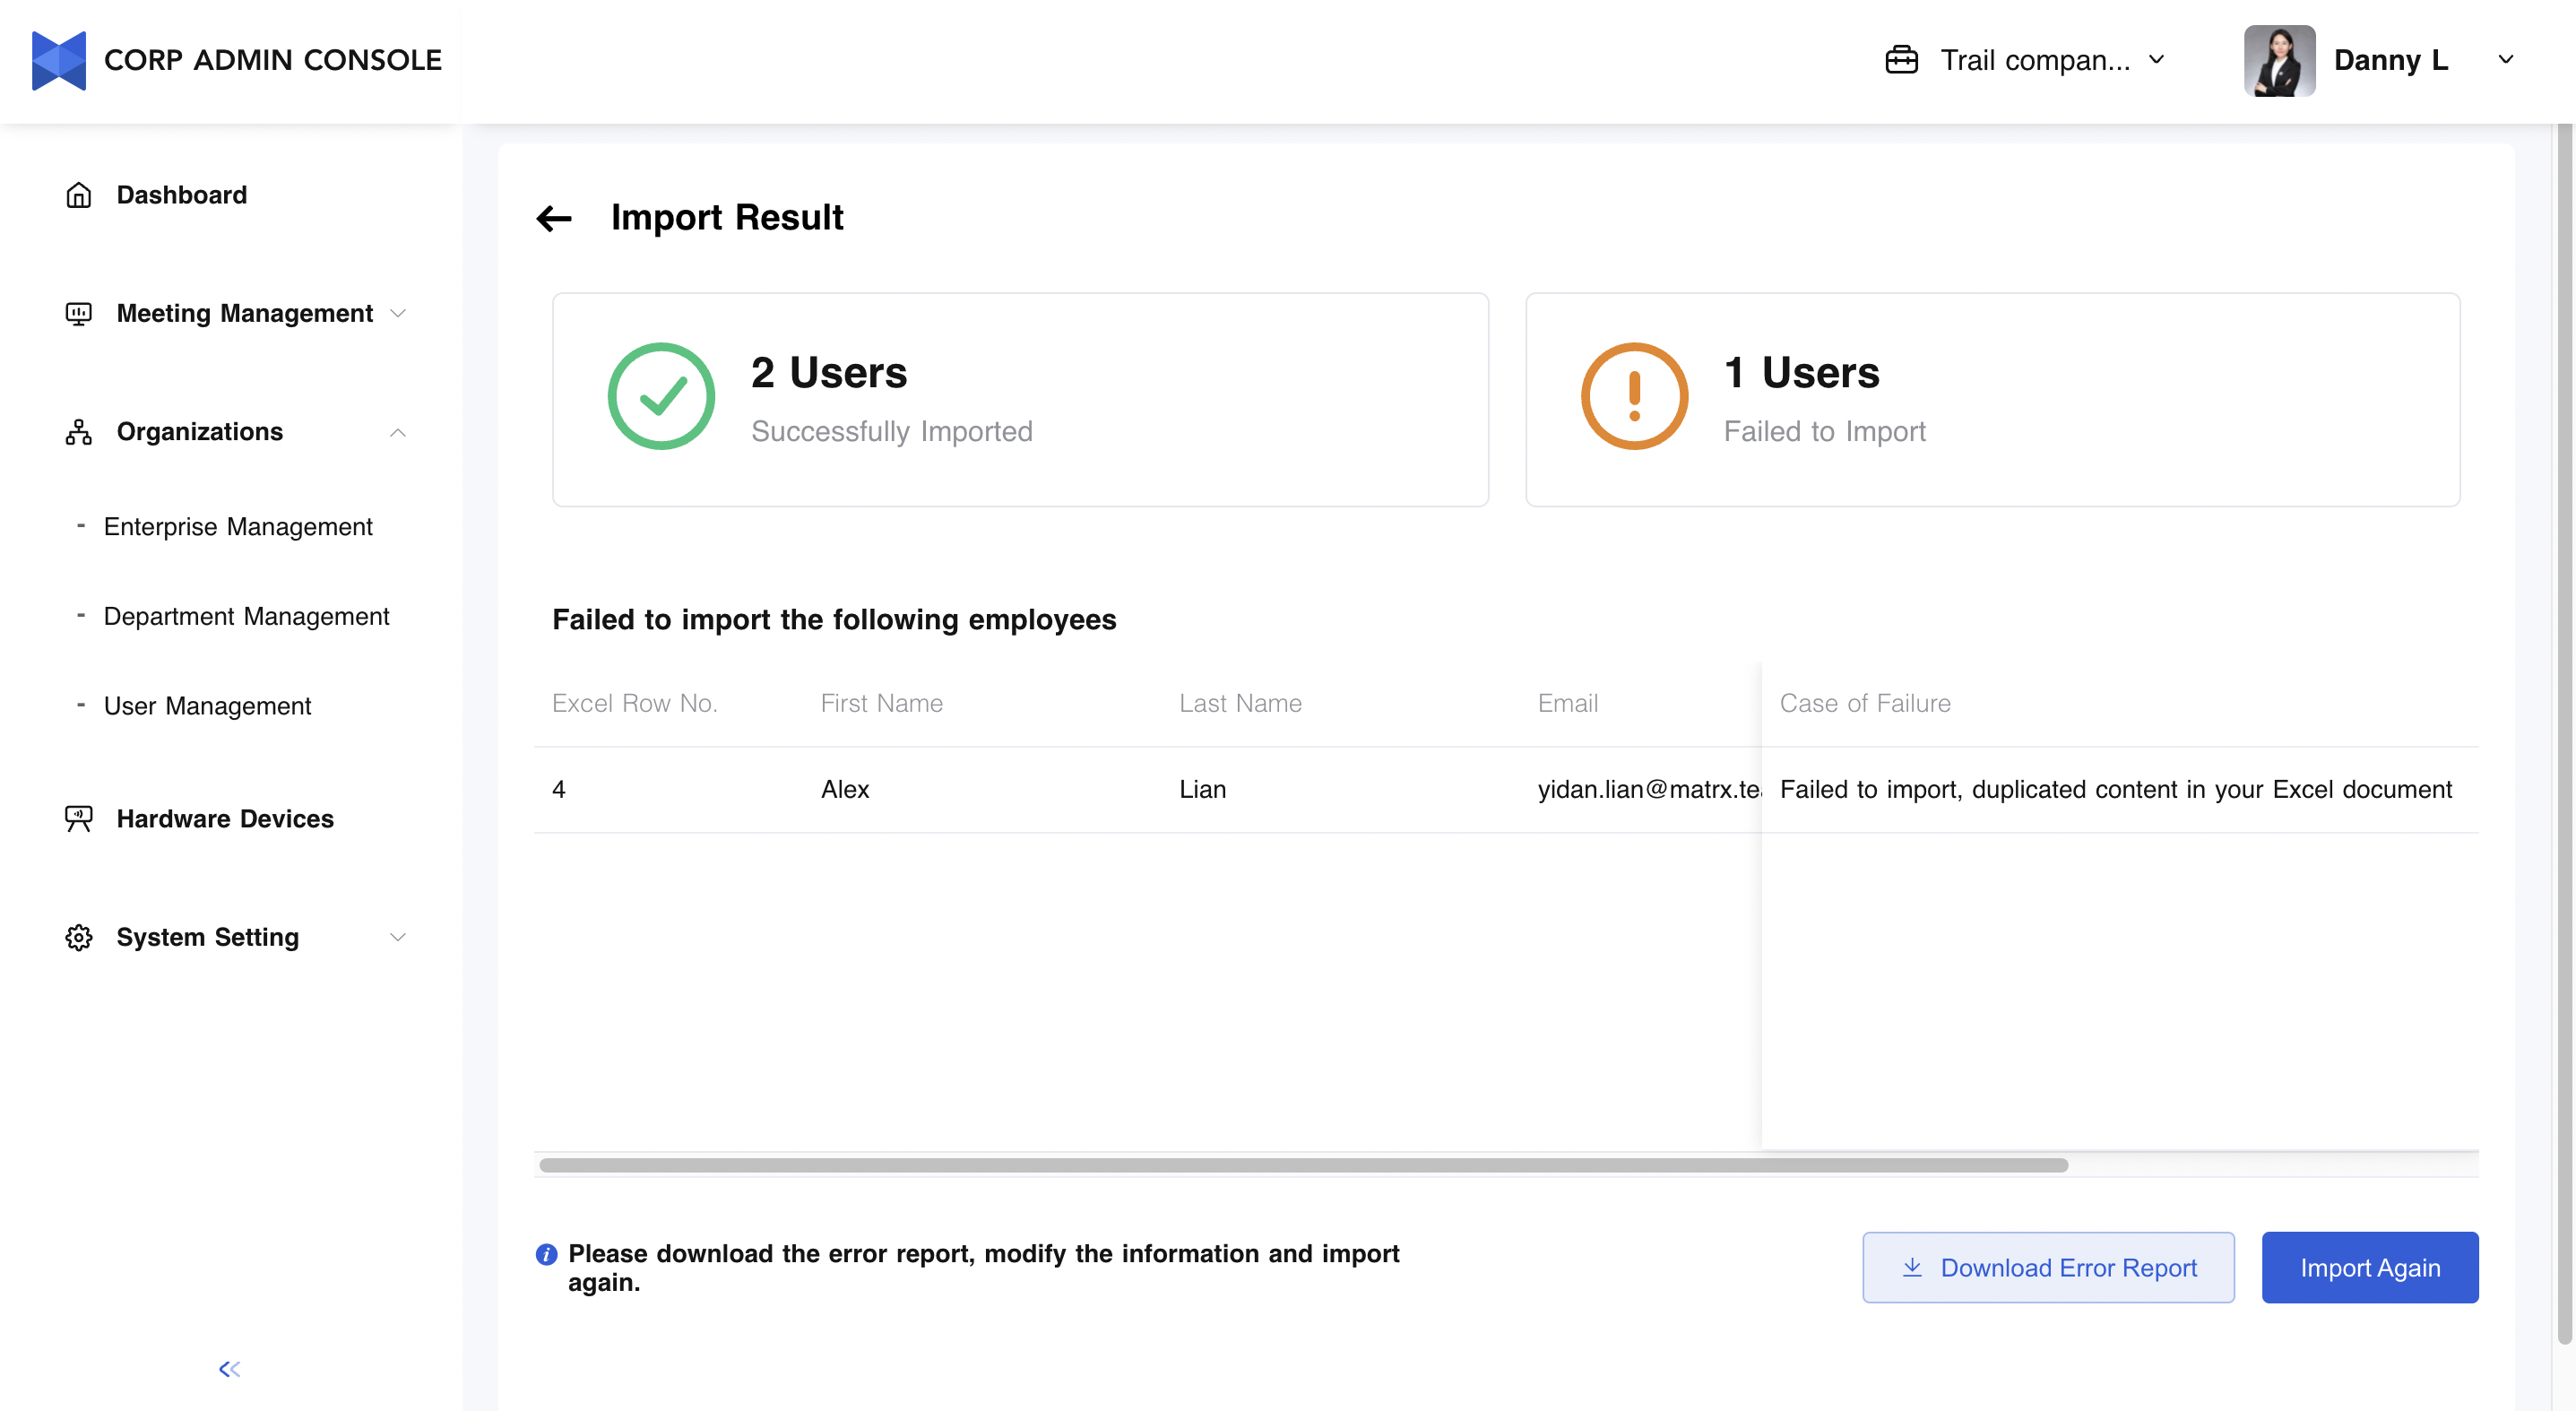Click the briefcase icon by company name
Screen dimensions: 2576x1411
(1901, 60)
